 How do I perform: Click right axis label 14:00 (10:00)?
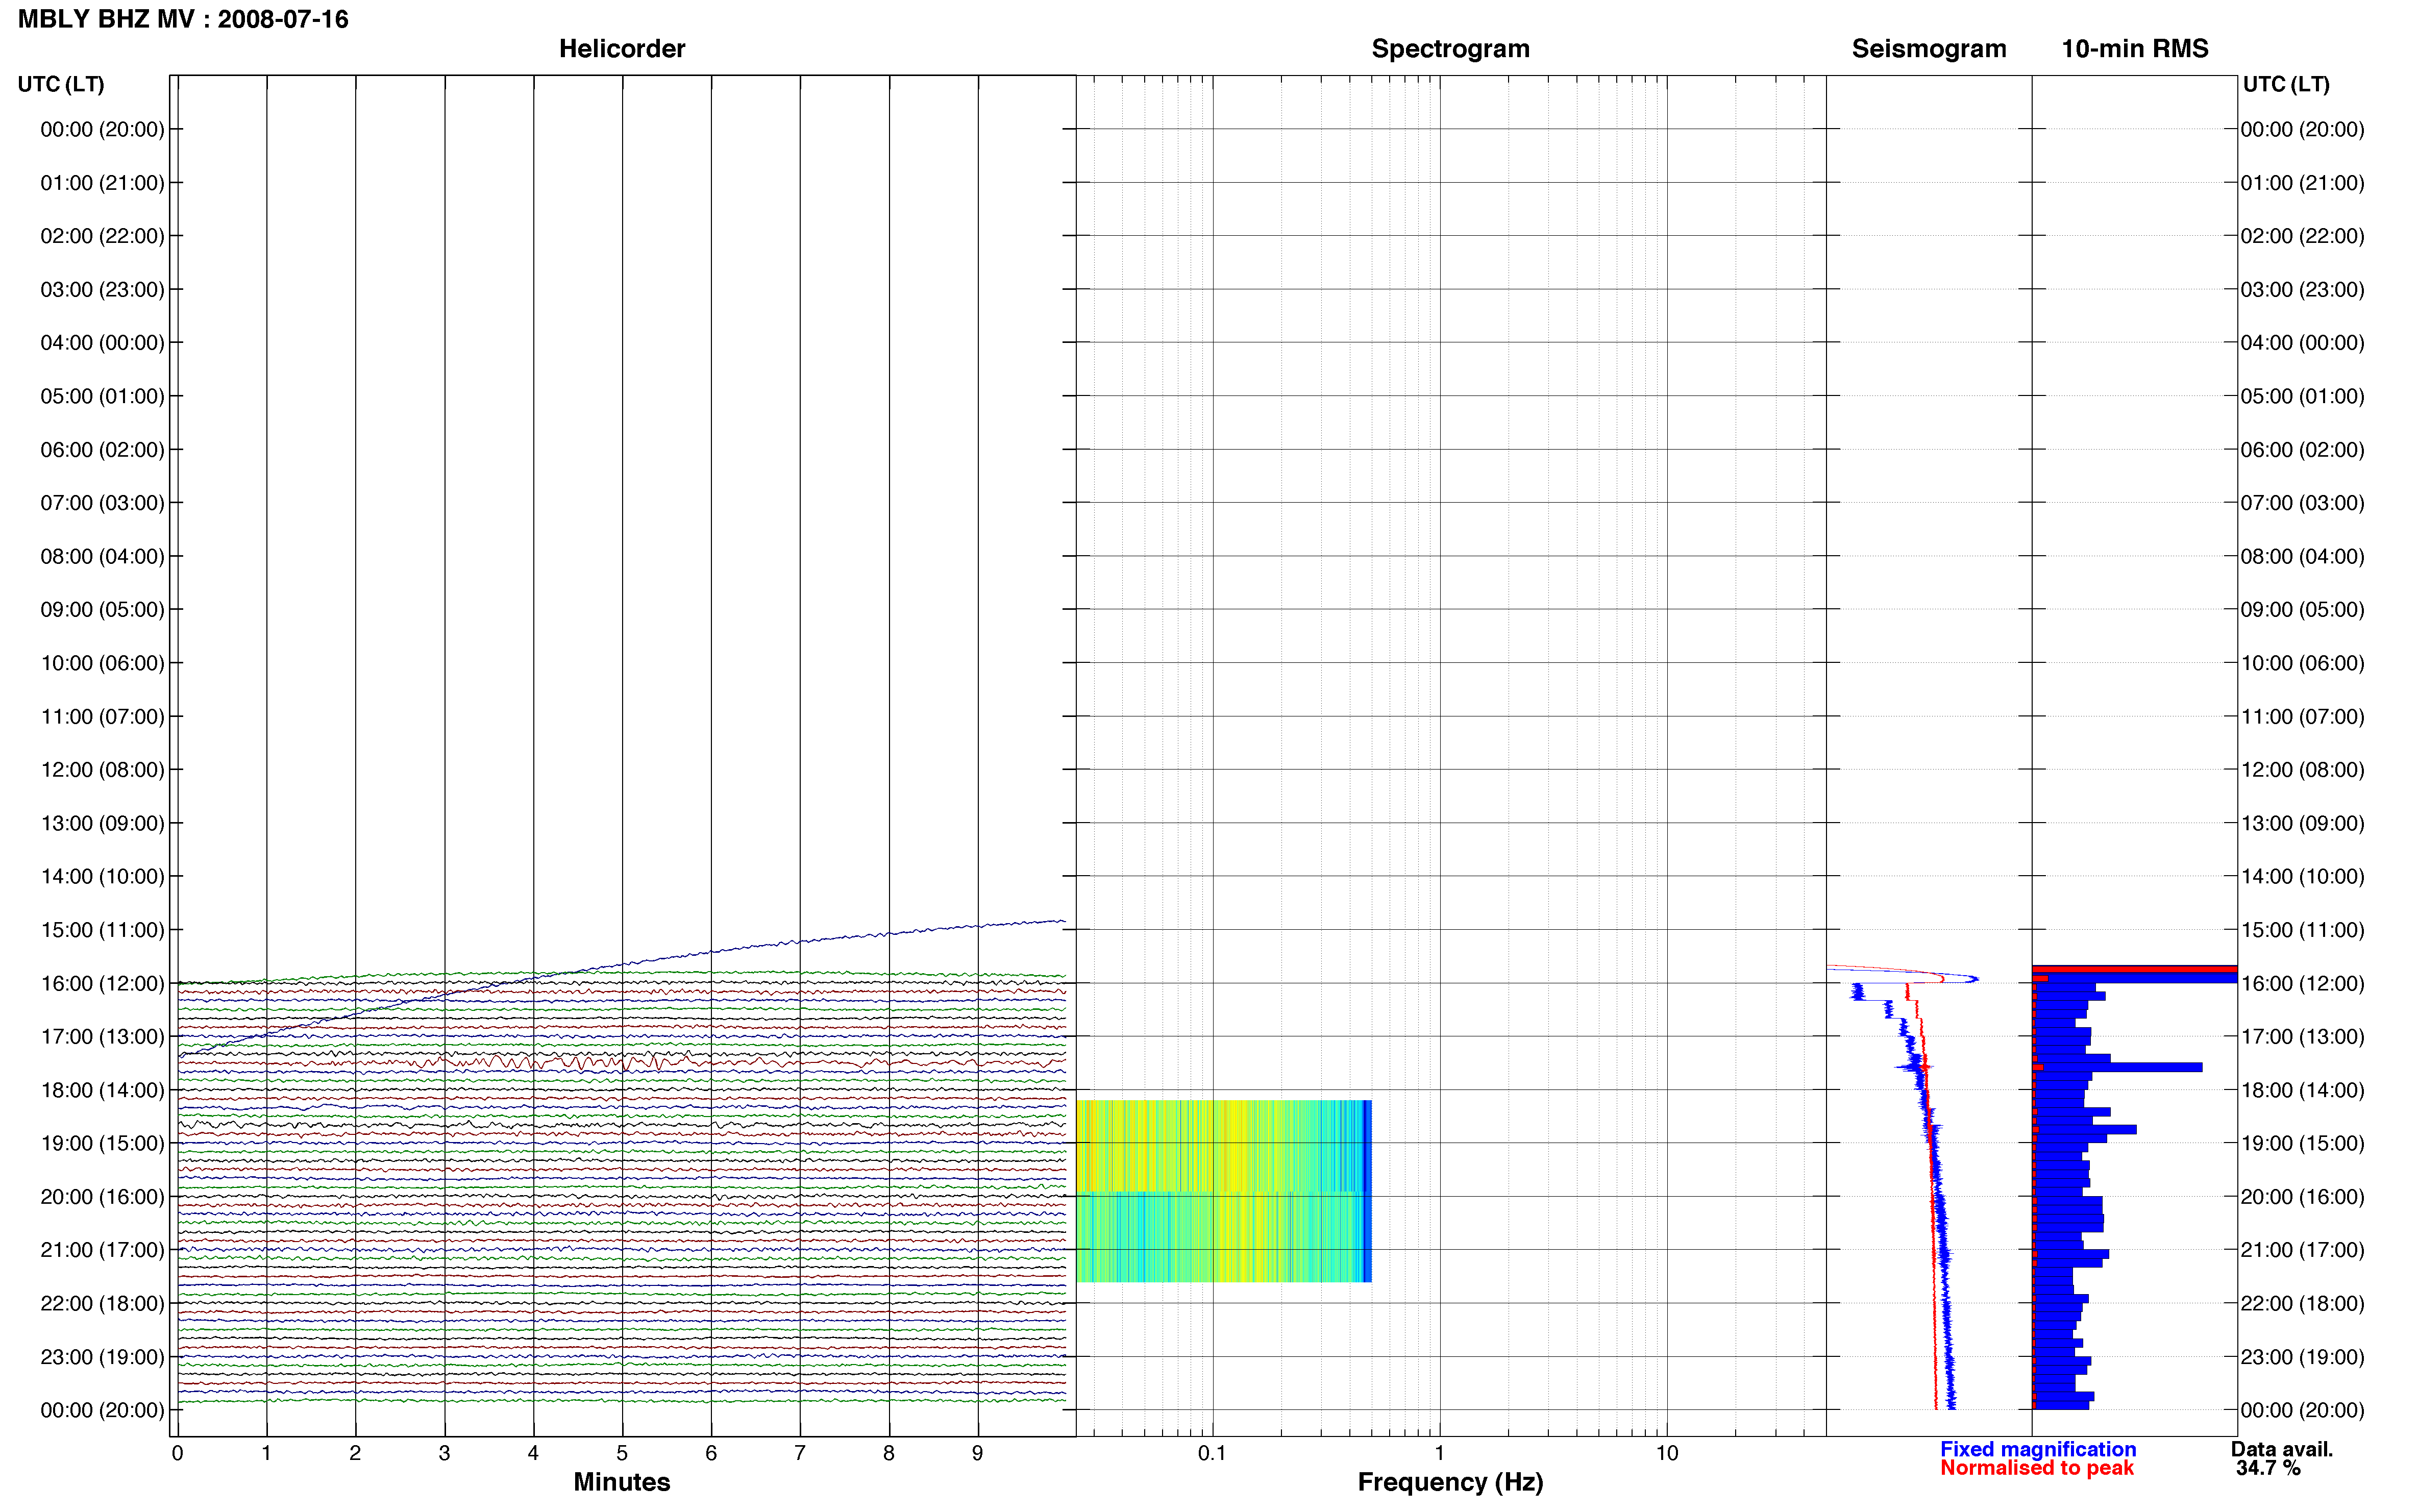pyautogui.click(x=2302, y=876)
